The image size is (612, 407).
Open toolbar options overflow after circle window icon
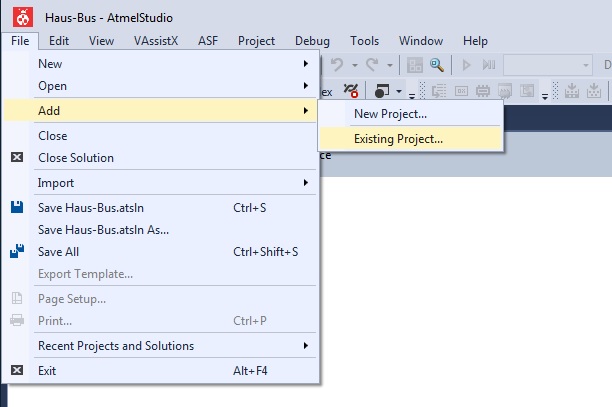pyautogui.click(x=412, y=94)
